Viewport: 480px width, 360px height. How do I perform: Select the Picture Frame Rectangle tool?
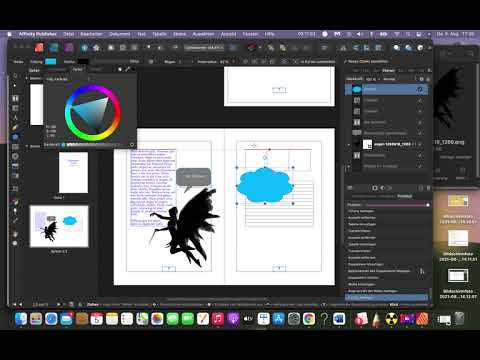pyautogui.click(x=15, y=147)
